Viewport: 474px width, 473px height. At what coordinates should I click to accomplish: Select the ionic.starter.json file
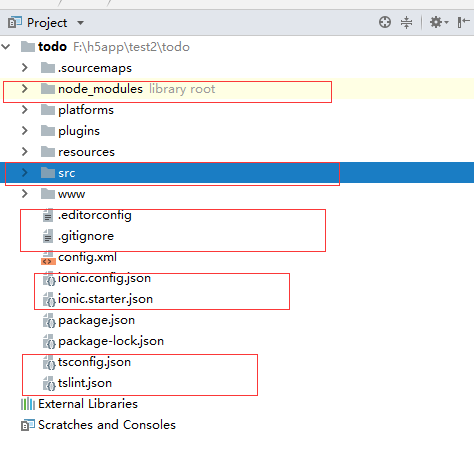point(105,299)
